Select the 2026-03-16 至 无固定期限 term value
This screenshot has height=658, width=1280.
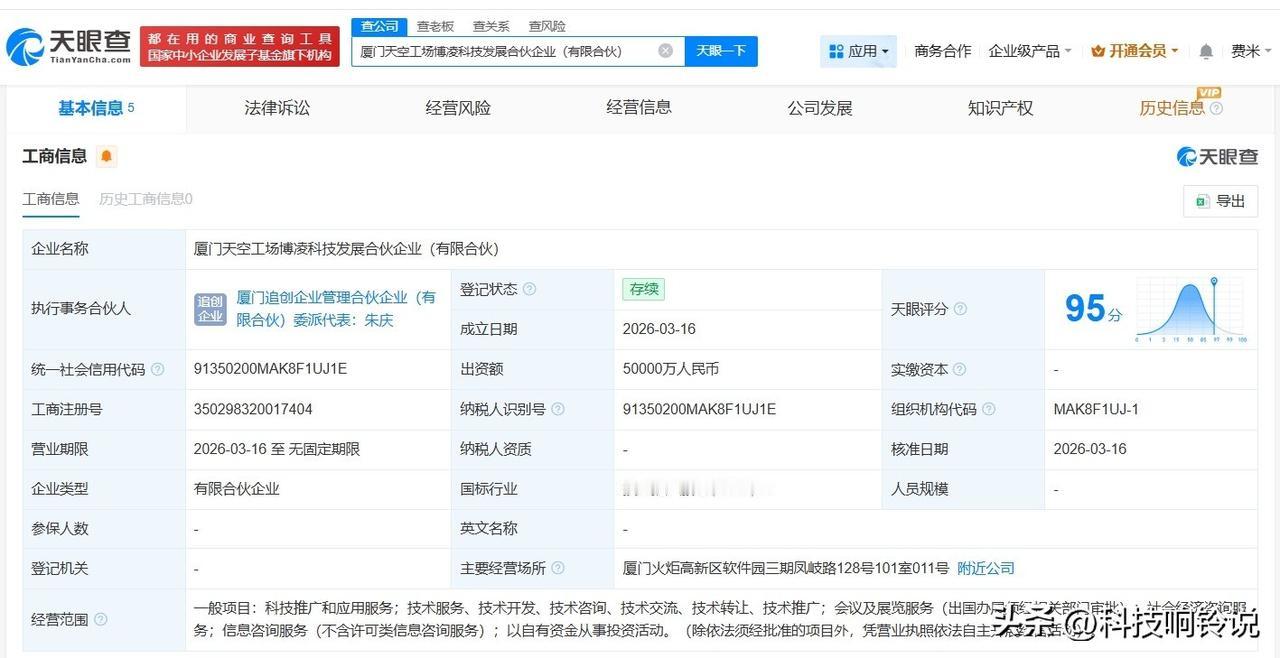coord(276,449)
